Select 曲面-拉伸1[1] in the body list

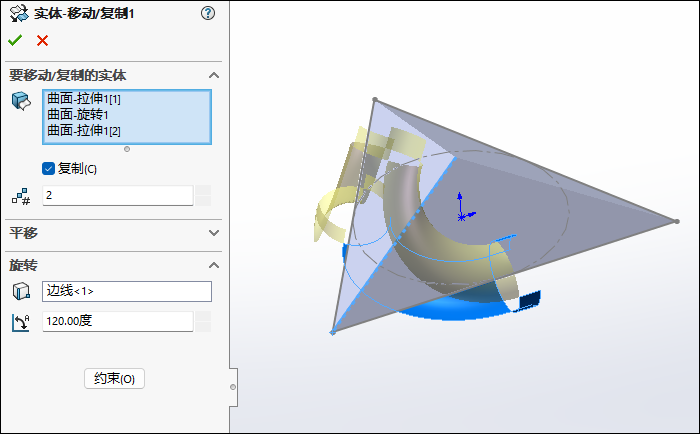point(84,99)
